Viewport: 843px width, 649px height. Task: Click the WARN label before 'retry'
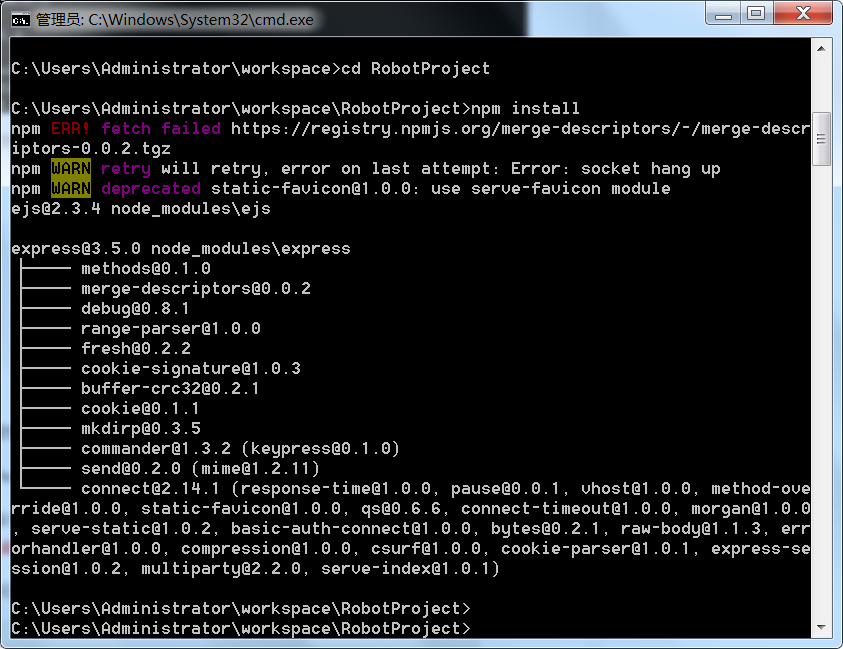(x=71, y=169)
